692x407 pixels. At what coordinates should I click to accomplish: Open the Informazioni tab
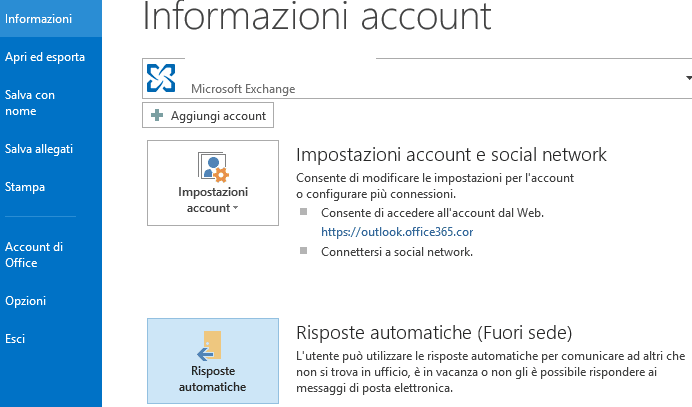pos(51,19)
